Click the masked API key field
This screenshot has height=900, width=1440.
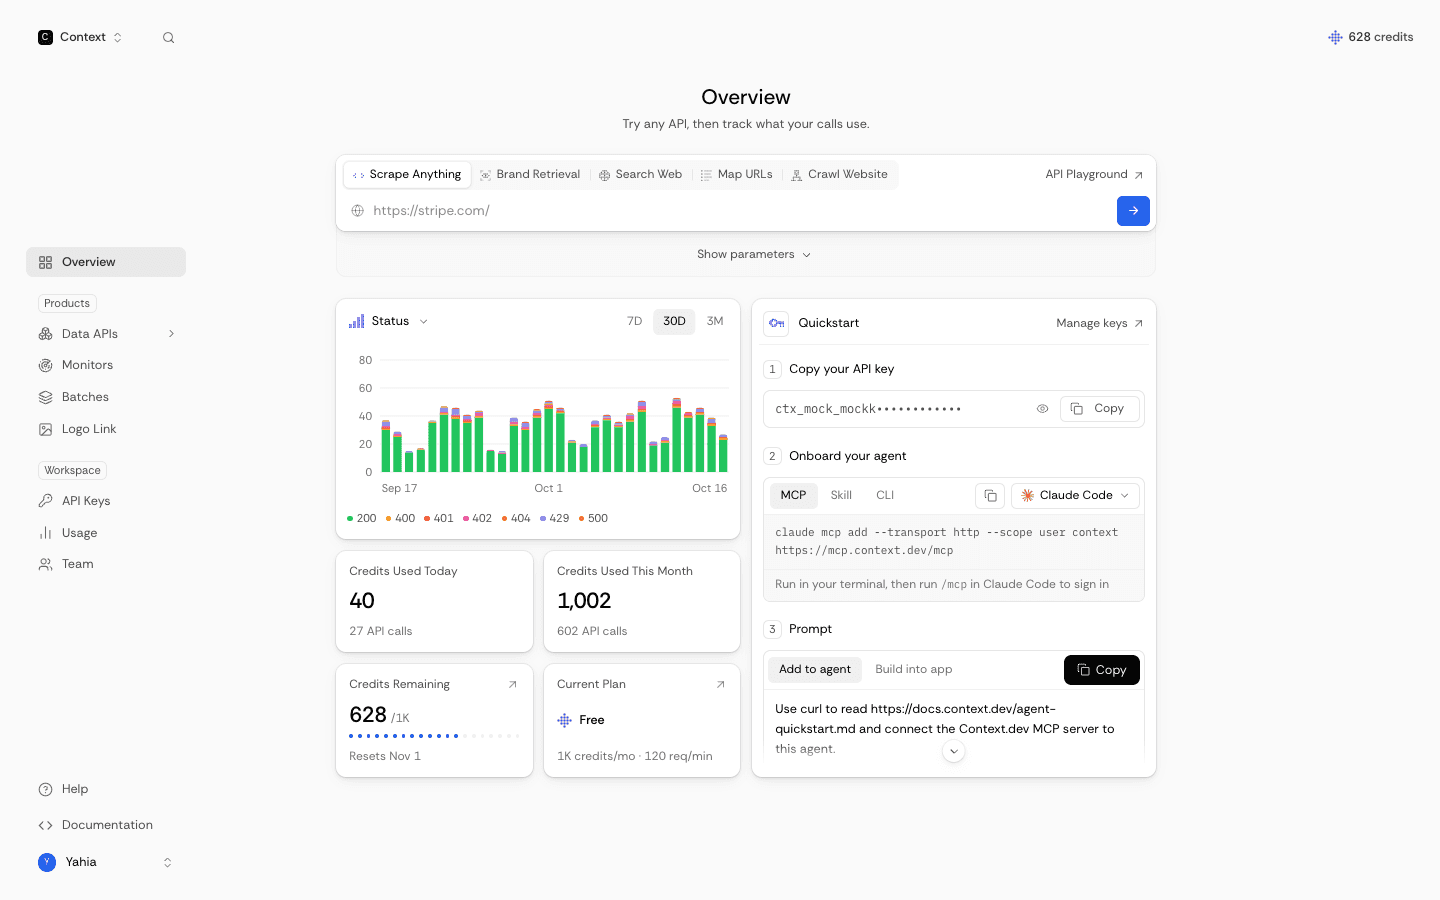954,409
